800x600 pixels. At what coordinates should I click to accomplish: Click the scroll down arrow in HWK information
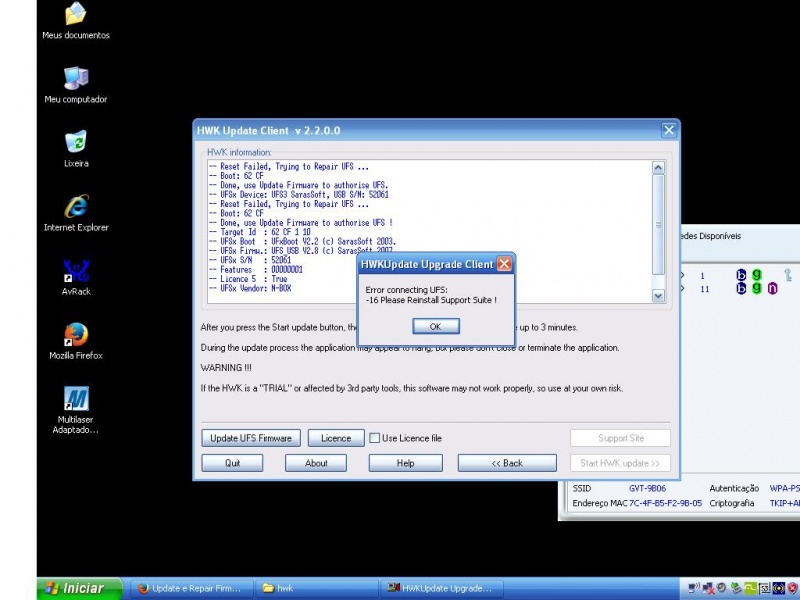click(x=658, y=295)
